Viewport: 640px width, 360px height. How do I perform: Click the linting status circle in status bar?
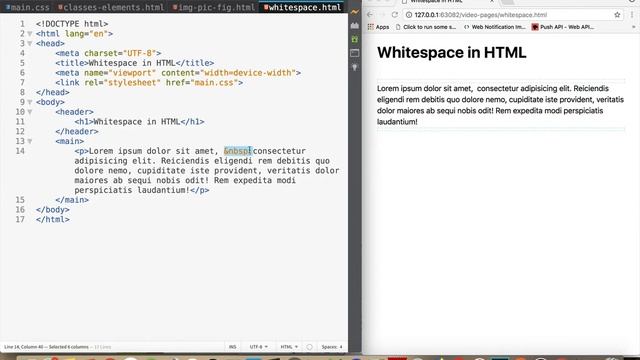(x=309, y=347)
